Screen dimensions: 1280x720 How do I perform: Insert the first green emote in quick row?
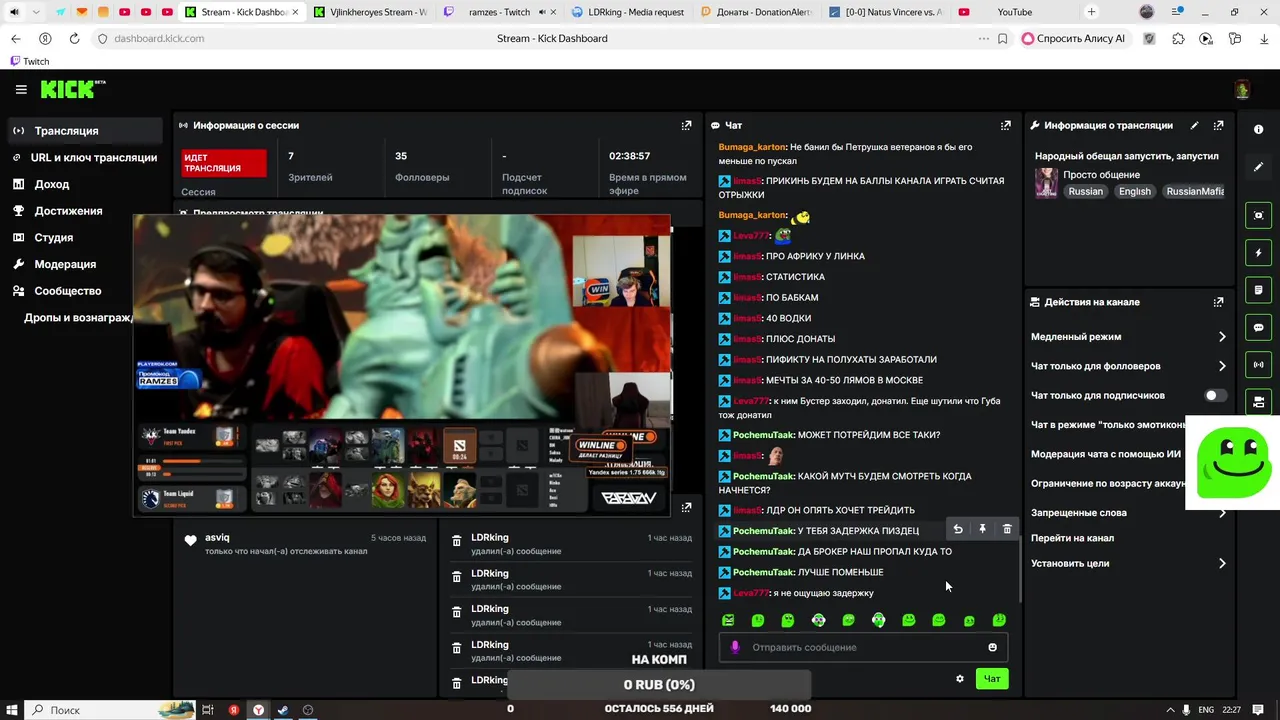click(728, 620)
